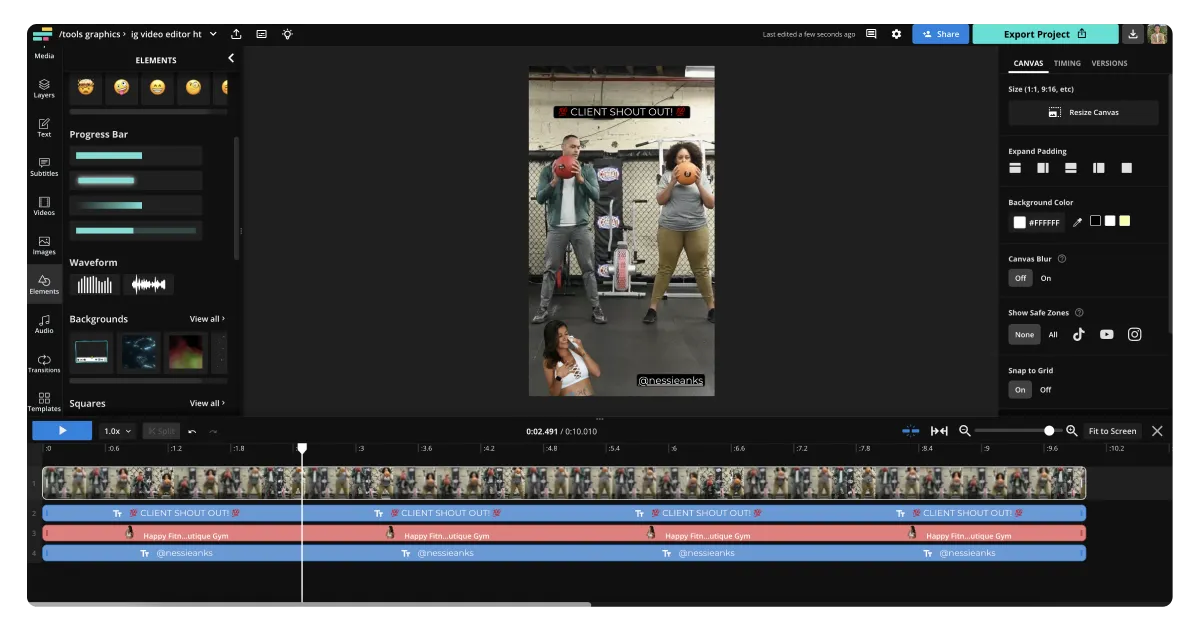Screen dimensions: 1200x630
Task: Click the Split button
Action: (x=161, y=431)
